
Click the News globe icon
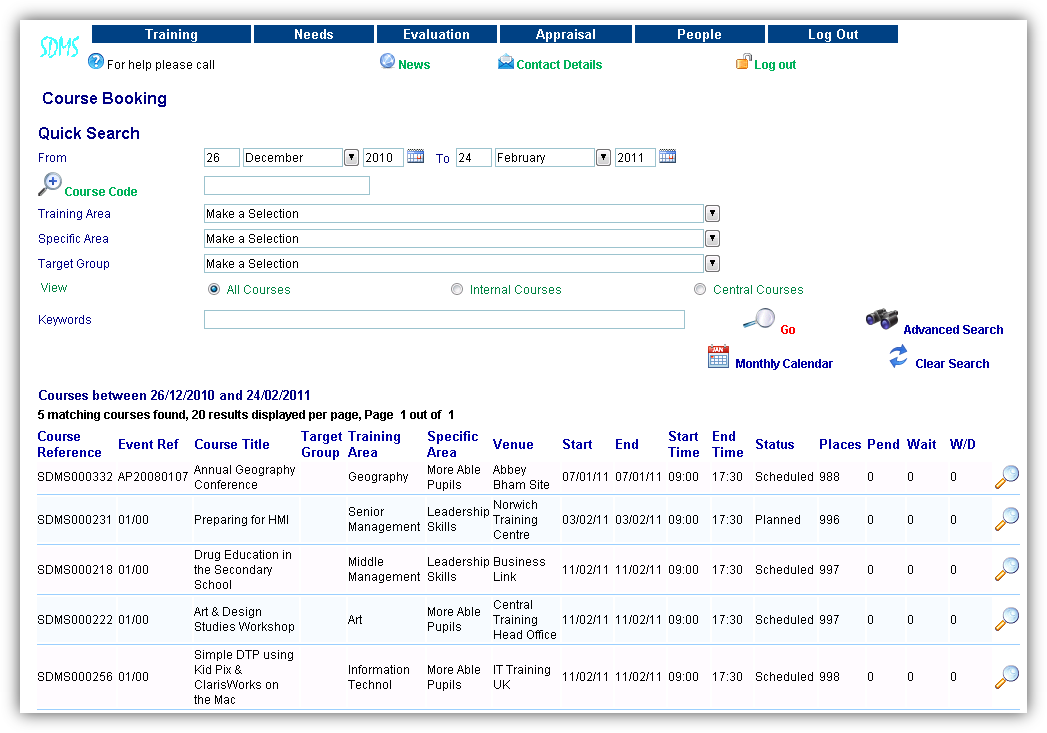point(387,61)
